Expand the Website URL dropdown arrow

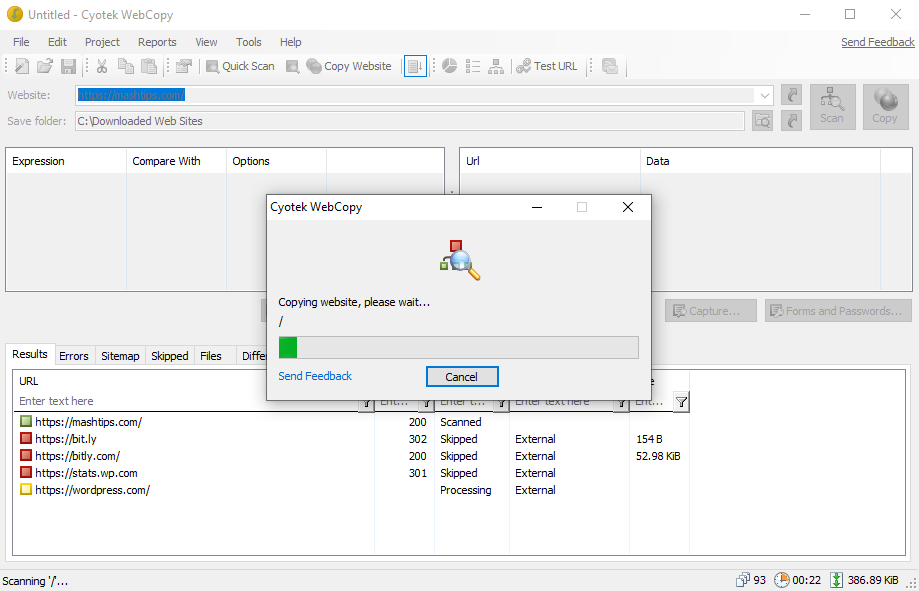765,95
